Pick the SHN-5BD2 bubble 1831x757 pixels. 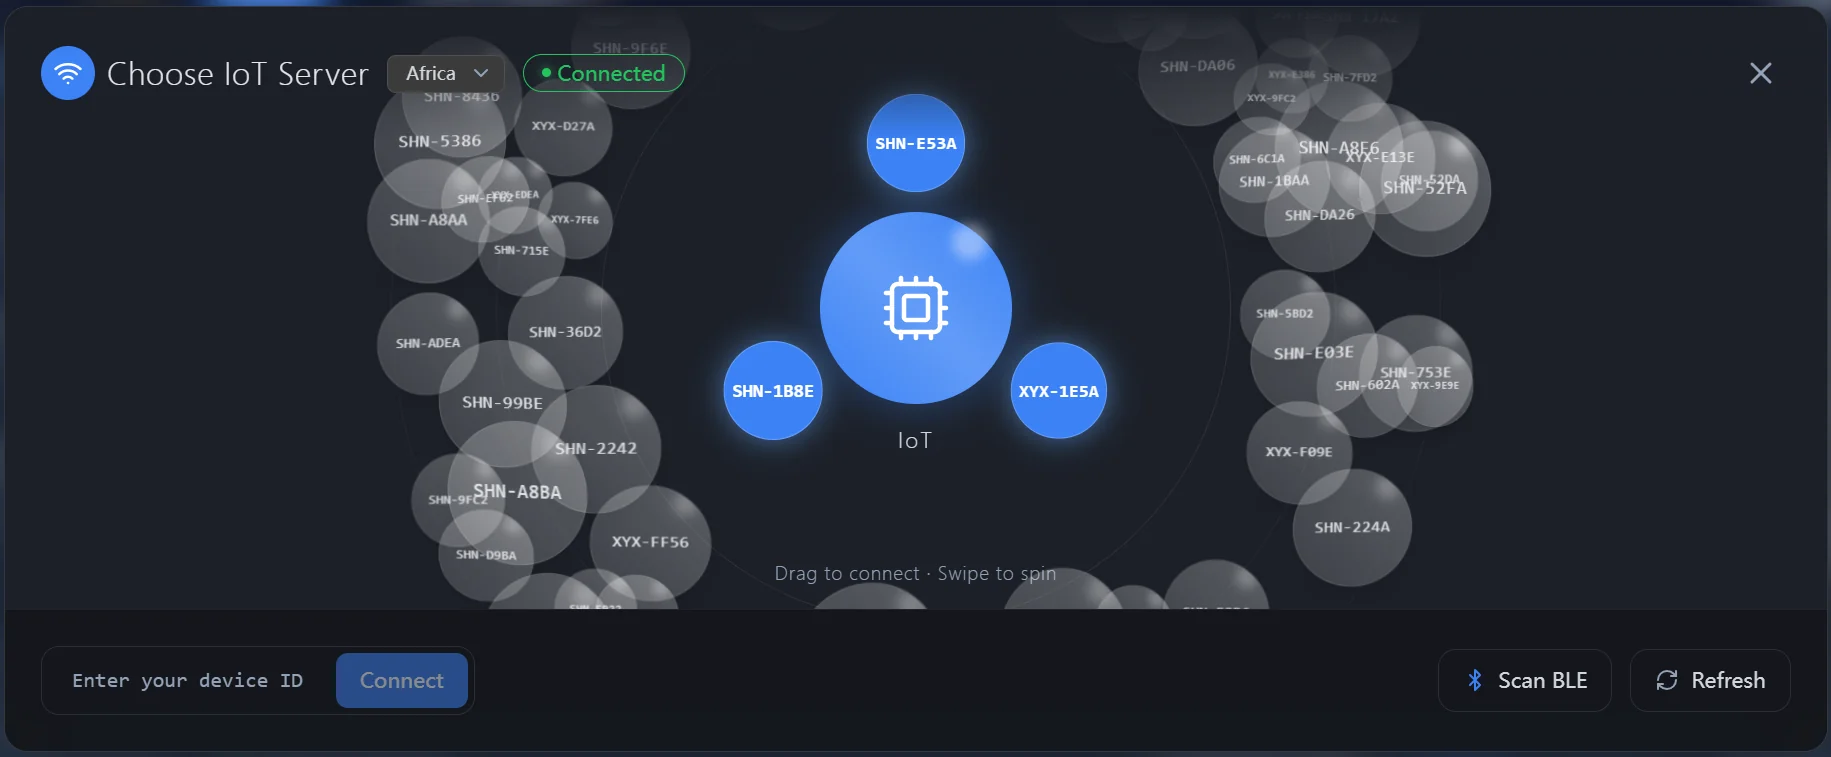tap(1285, 314)
